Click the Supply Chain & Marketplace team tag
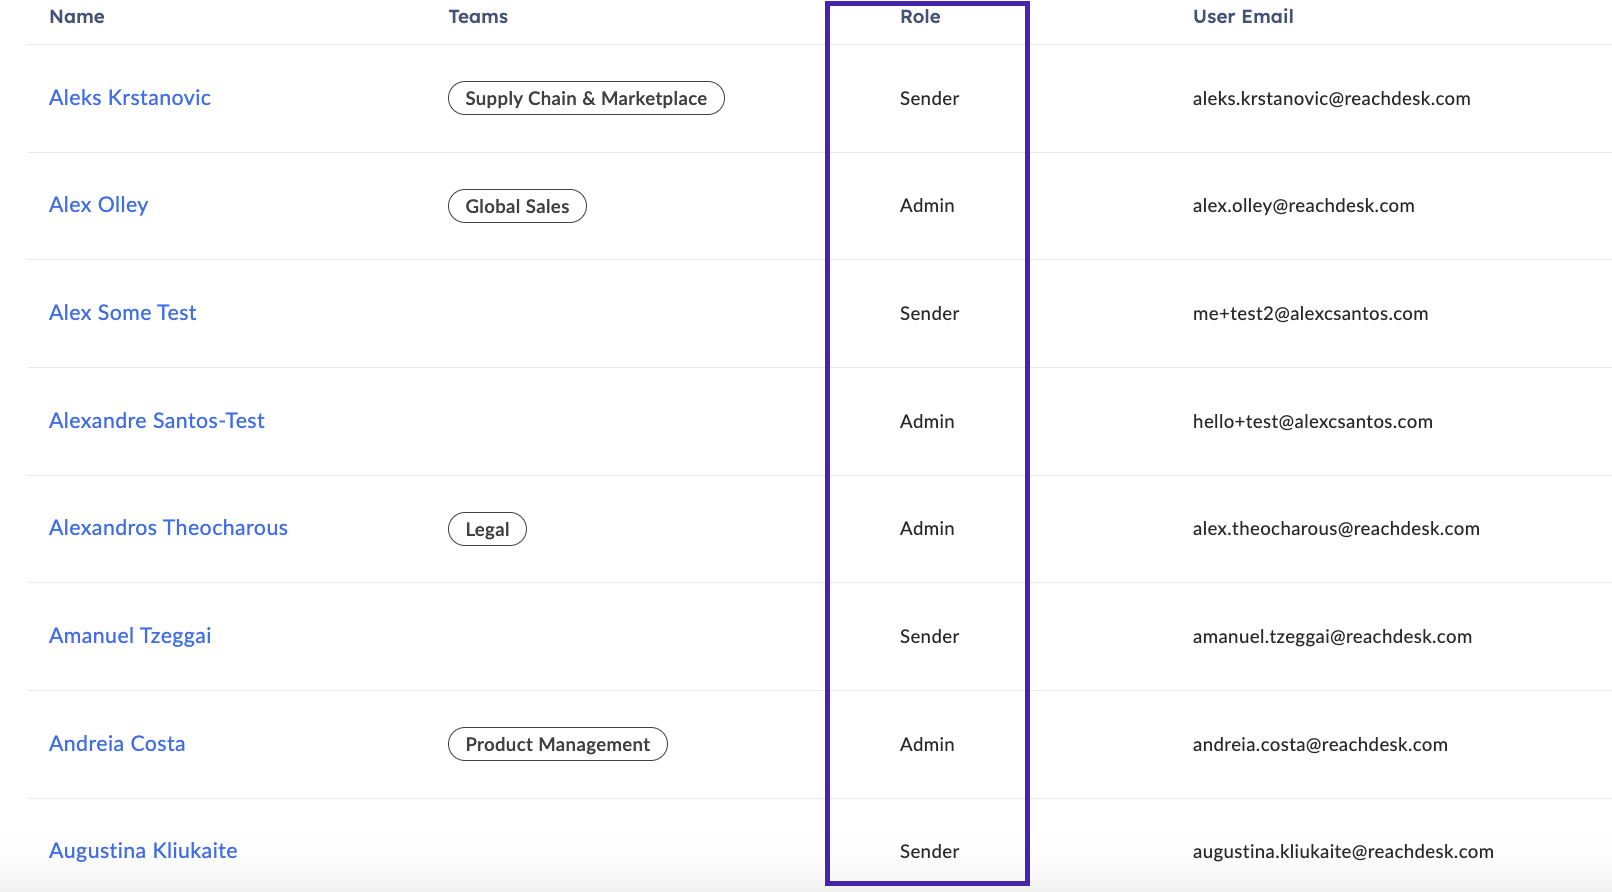This screenshot has width=1612, height=892. [586, 98]
